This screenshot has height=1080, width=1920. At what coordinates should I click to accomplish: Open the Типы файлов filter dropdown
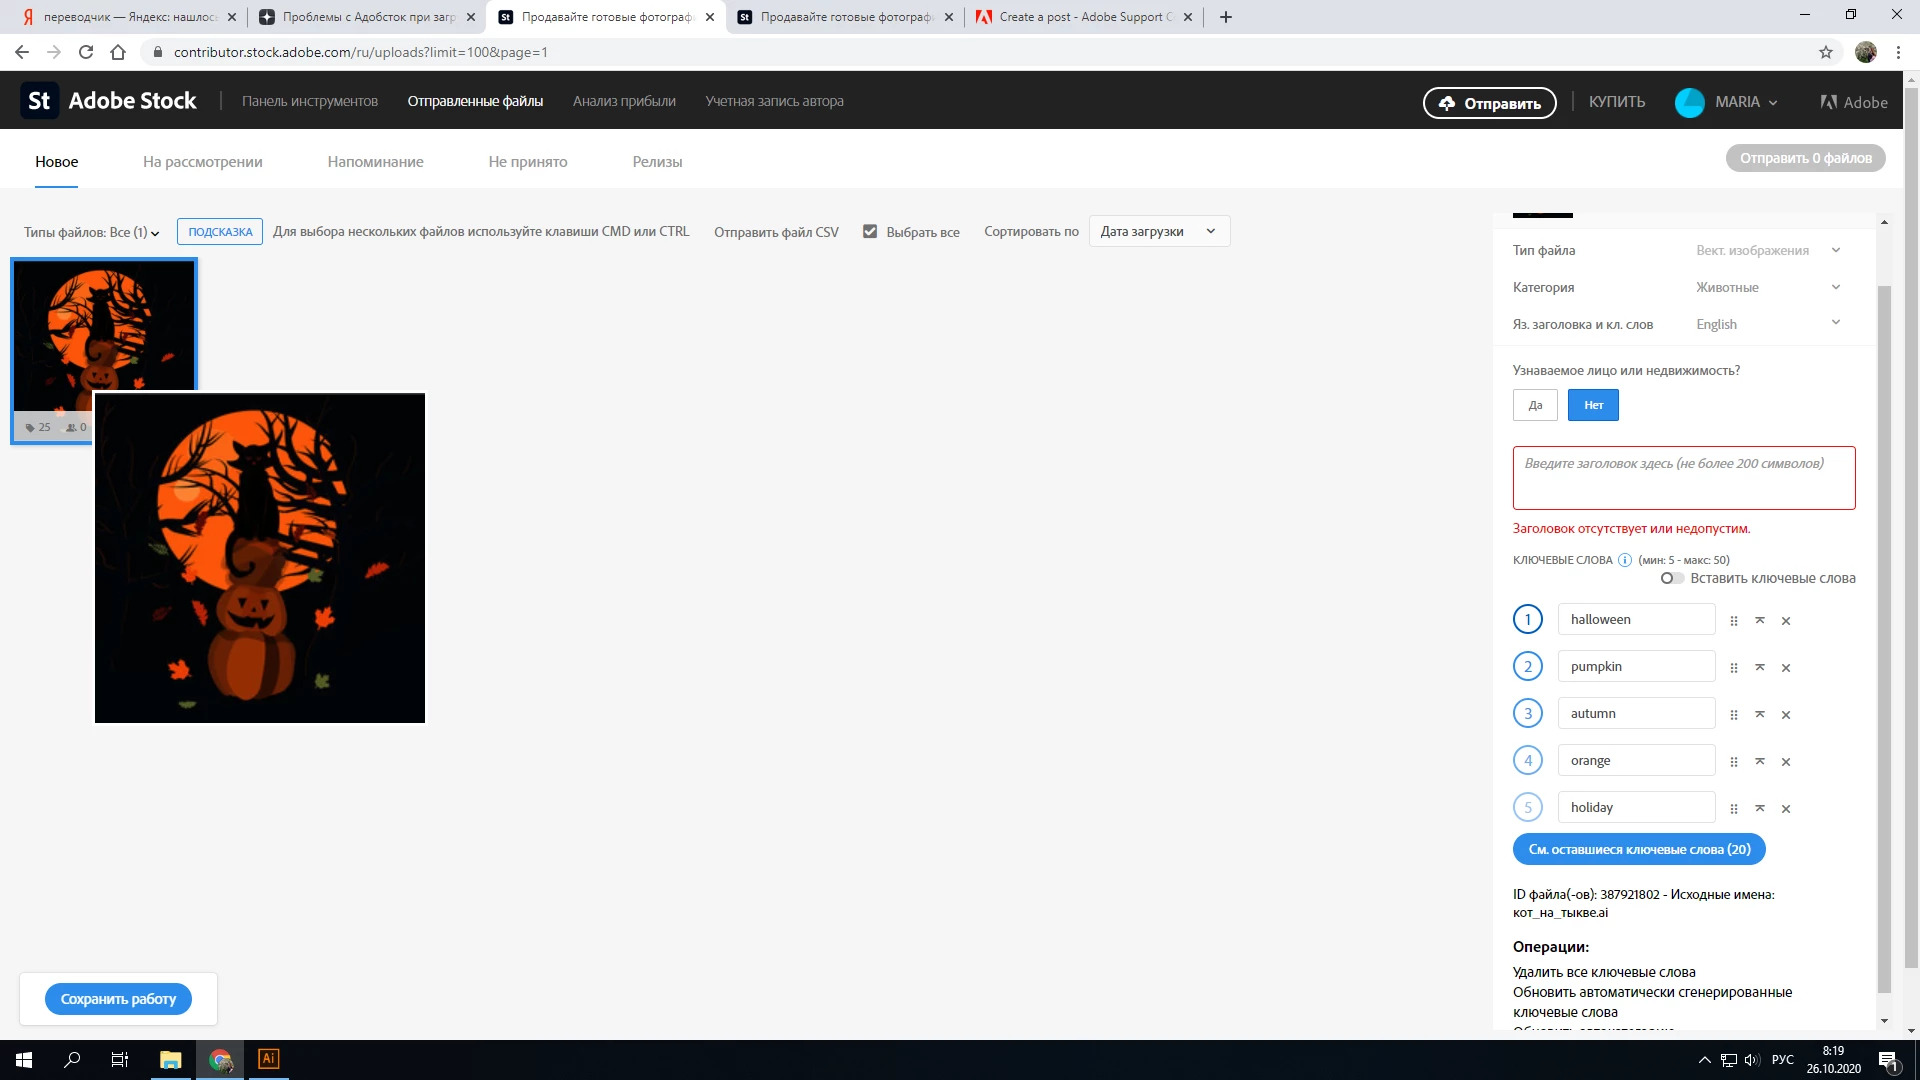click(x=92, y=232)
